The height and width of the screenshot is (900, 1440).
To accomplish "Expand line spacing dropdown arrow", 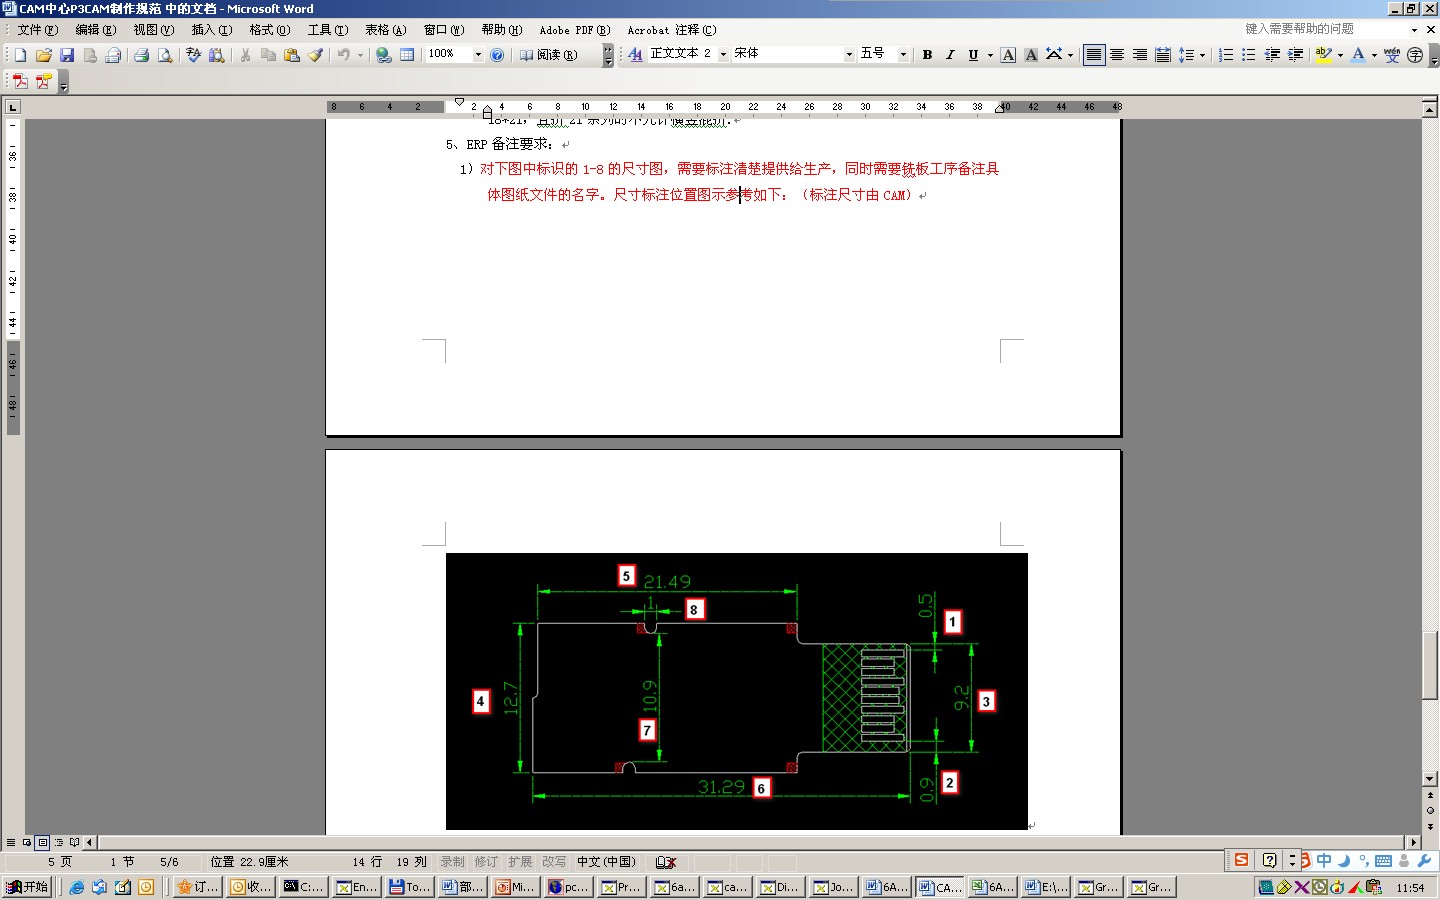I will [x=1202, y=55].
